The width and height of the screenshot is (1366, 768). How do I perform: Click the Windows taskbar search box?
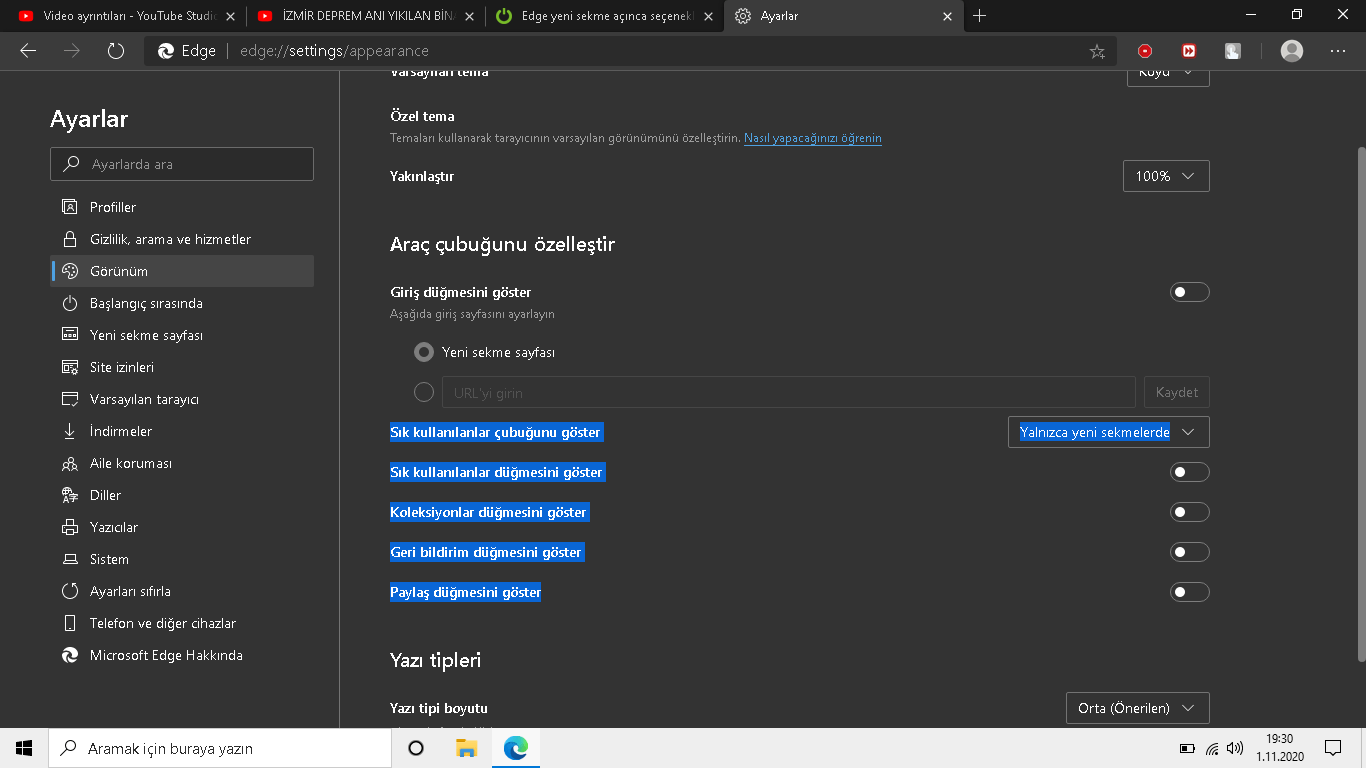[220, 748]
